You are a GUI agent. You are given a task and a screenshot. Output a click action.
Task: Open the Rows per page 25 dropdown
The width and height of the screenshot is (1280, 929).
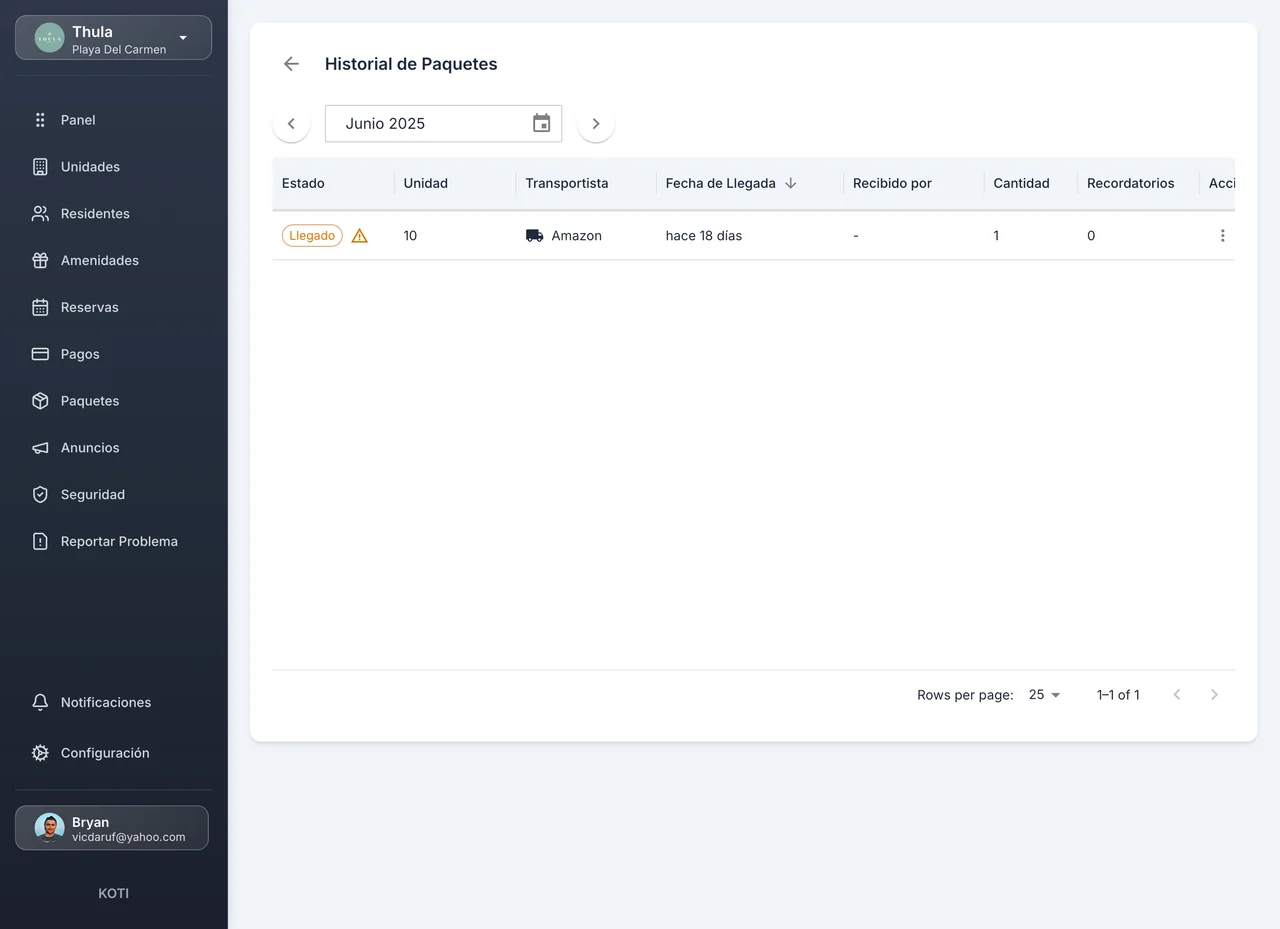point(1044,695)
